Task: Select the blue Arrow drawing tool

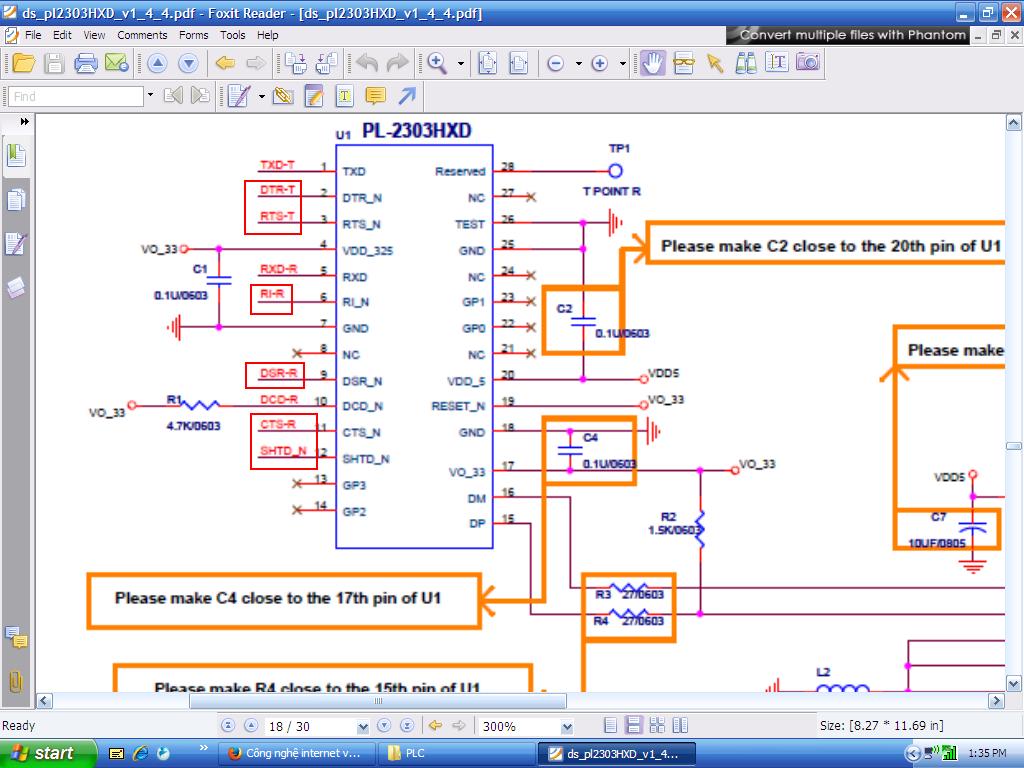Action: 406,96
